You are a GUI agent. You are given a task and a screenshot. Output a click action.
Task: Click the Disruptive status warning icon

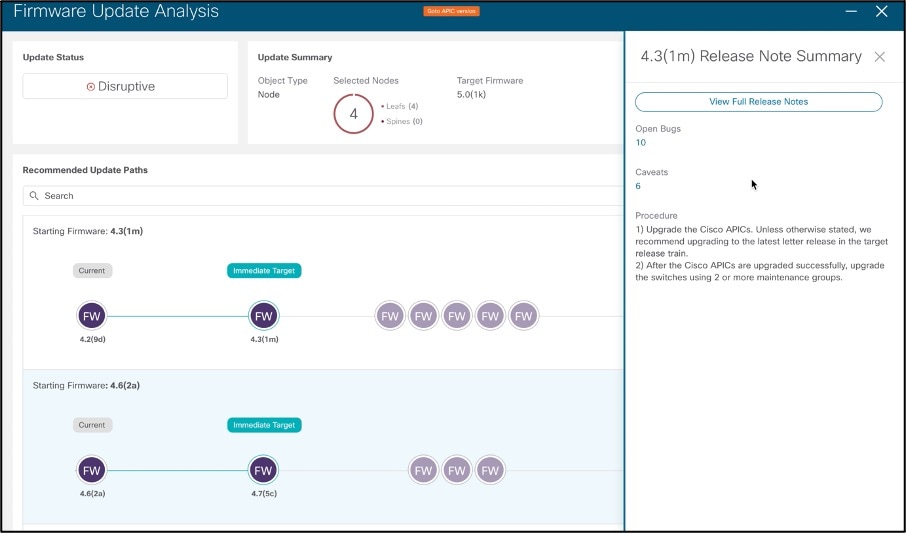91,87
